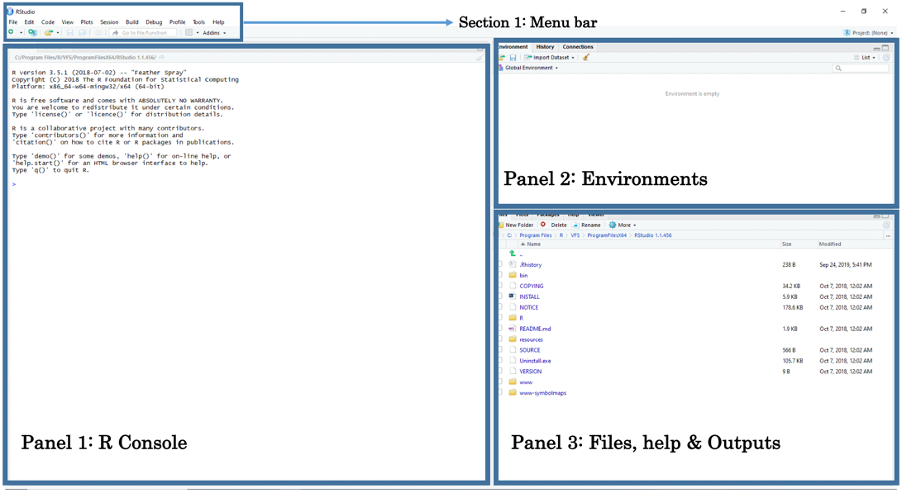
Task: Tick the checkbox next to README.md
Action: click(x=500, y=329)
